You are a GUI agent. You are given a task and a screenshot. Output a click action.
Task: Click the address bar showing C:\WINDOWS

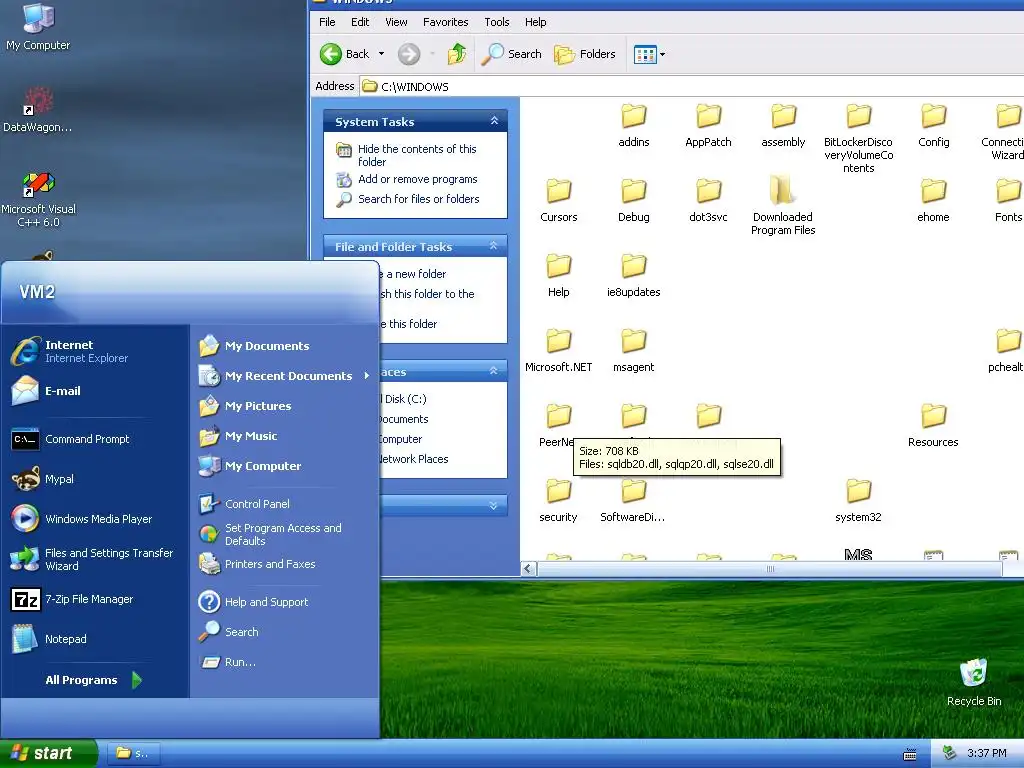(x=692, y=86)
